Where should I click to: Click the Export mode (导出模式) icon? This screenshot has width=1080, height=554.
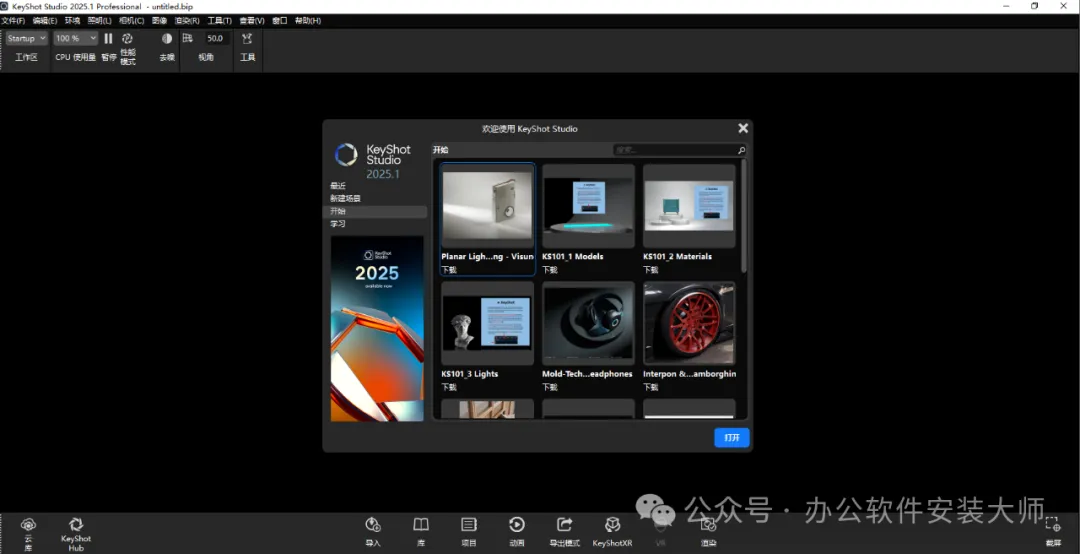(x=565, y=525)
